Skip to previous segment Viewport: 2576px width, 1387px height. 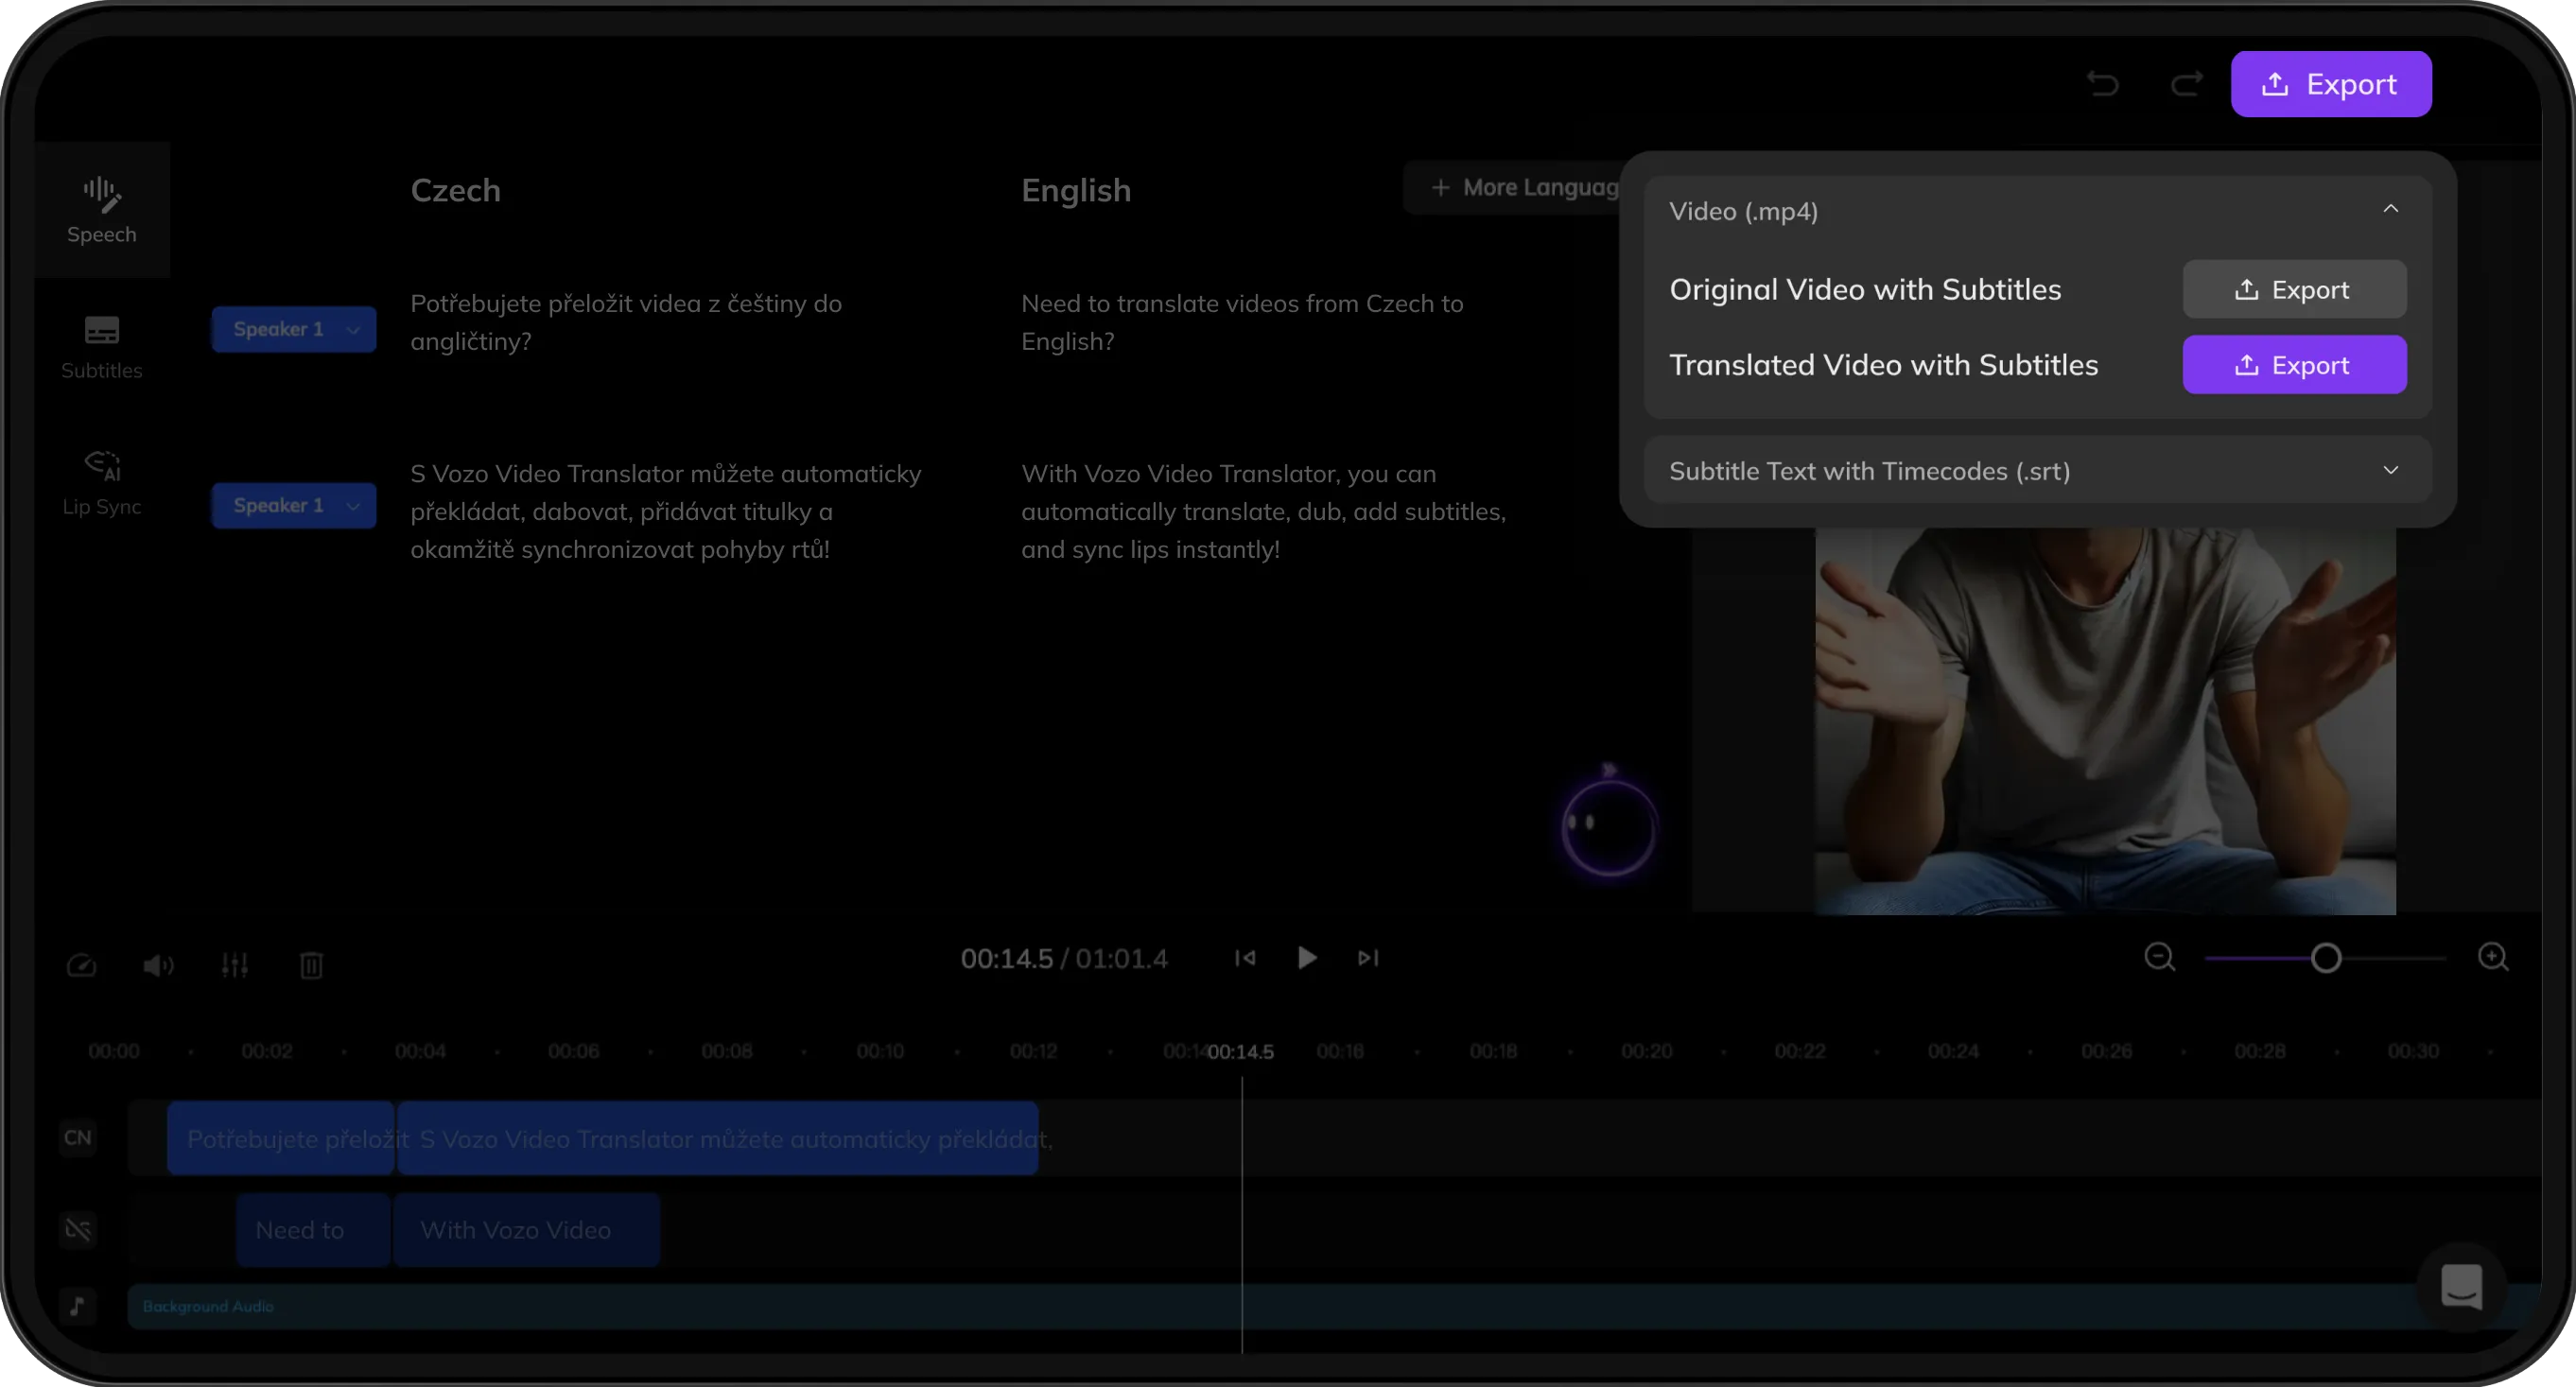(x=1245, y=958)
